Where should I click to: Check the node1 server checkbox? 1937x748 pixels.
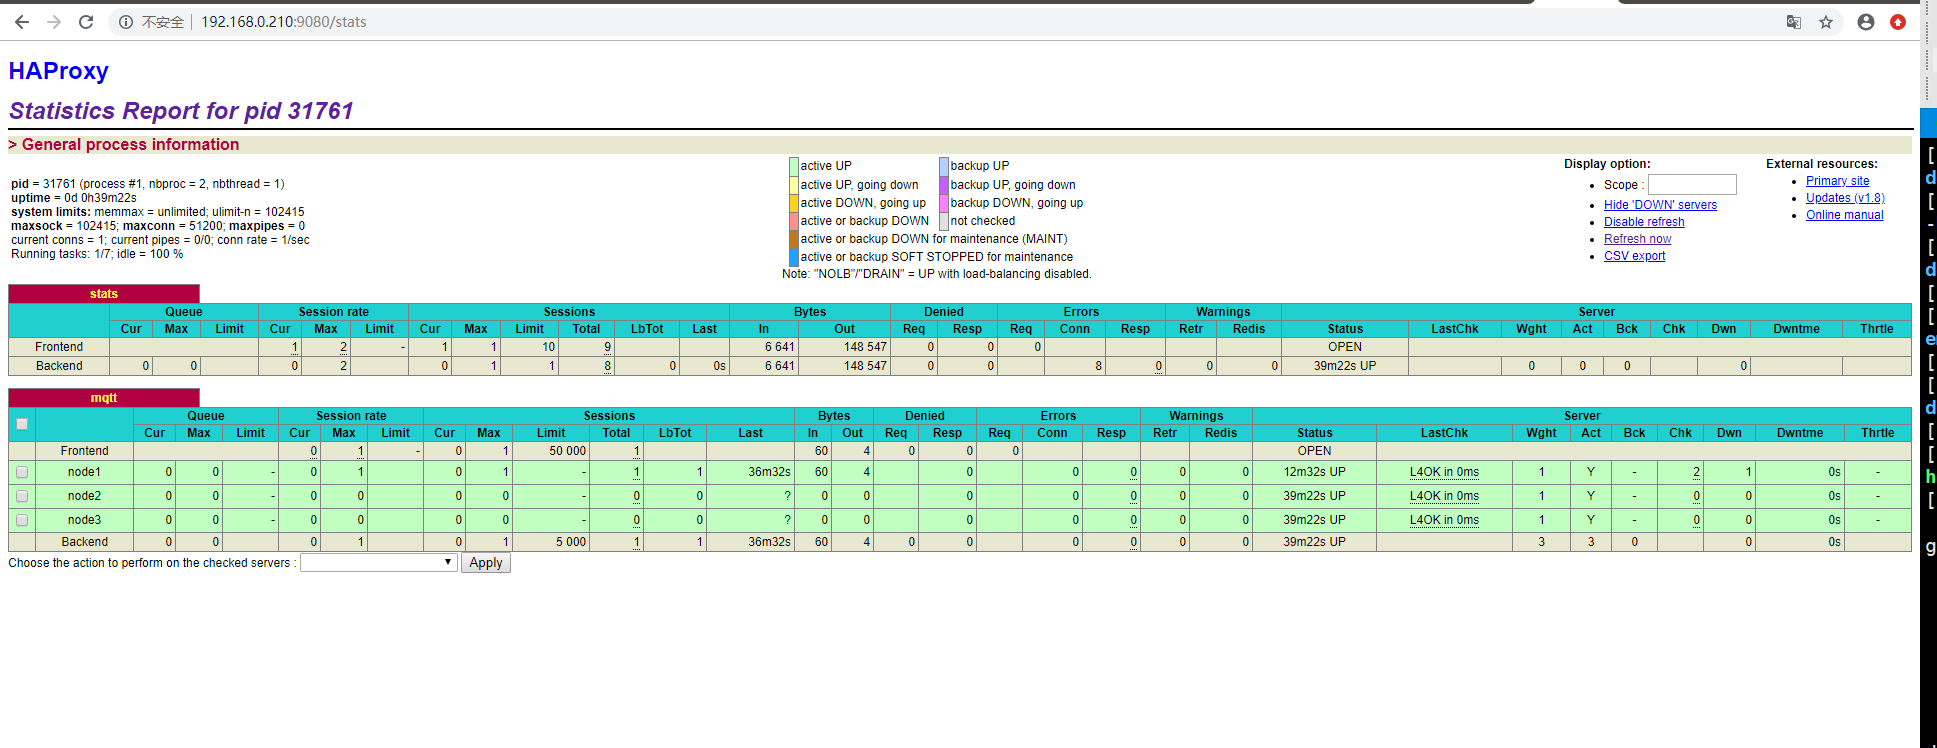click(x=22, y=472)
